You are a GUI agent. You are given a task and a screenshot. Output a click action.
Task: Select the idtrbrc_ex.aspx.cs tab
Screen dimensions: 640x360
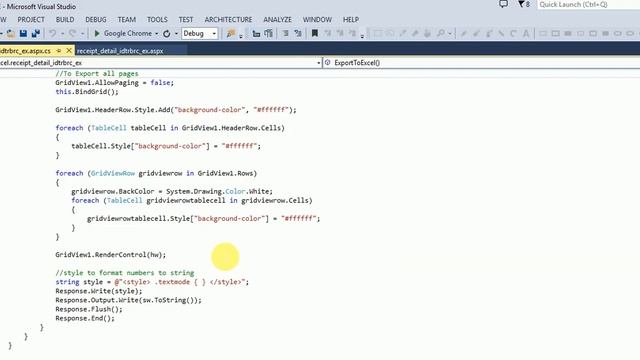[x=25, y=51]
